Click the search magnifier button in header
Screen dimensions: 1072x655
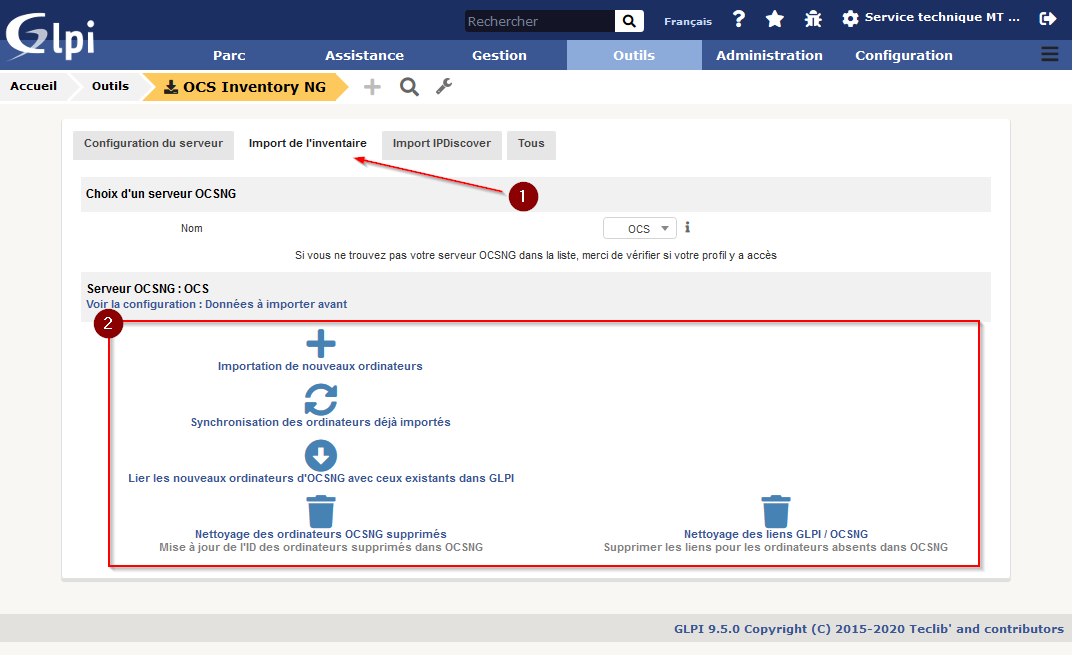point(629,21)
